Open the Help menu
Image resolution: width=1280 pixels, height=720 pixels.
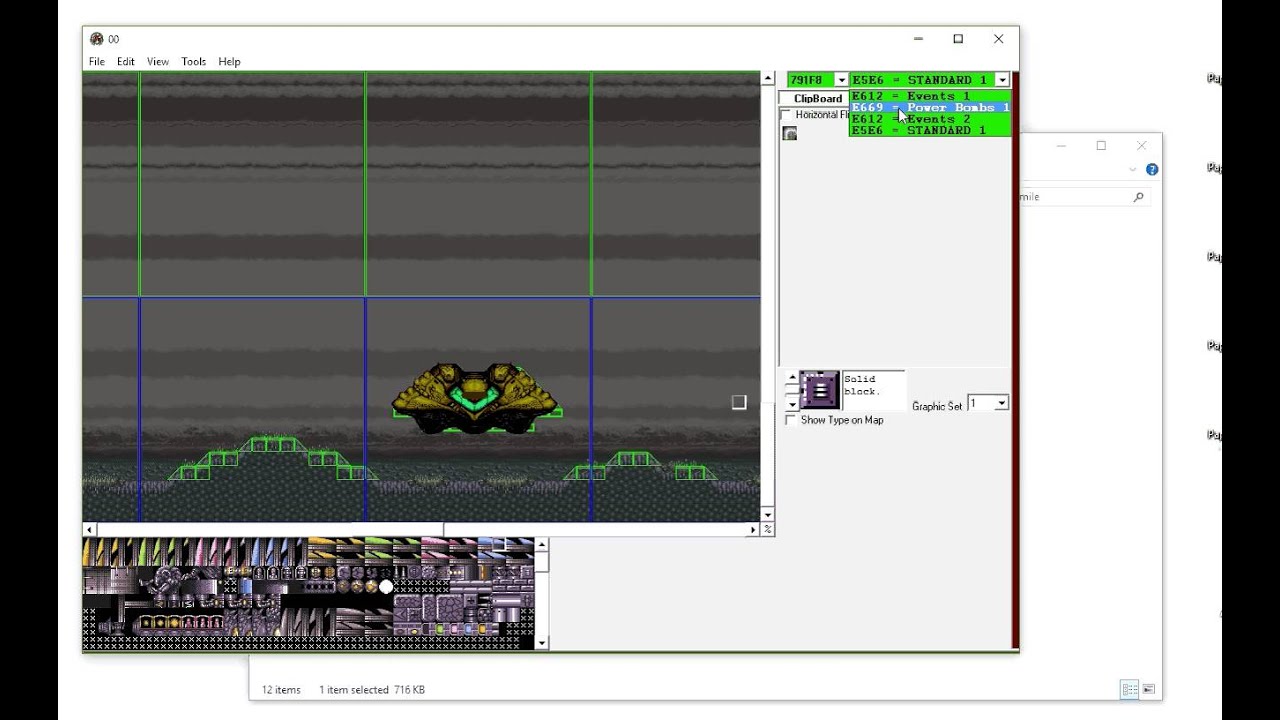pyautogui.click(x=229, y=62)
